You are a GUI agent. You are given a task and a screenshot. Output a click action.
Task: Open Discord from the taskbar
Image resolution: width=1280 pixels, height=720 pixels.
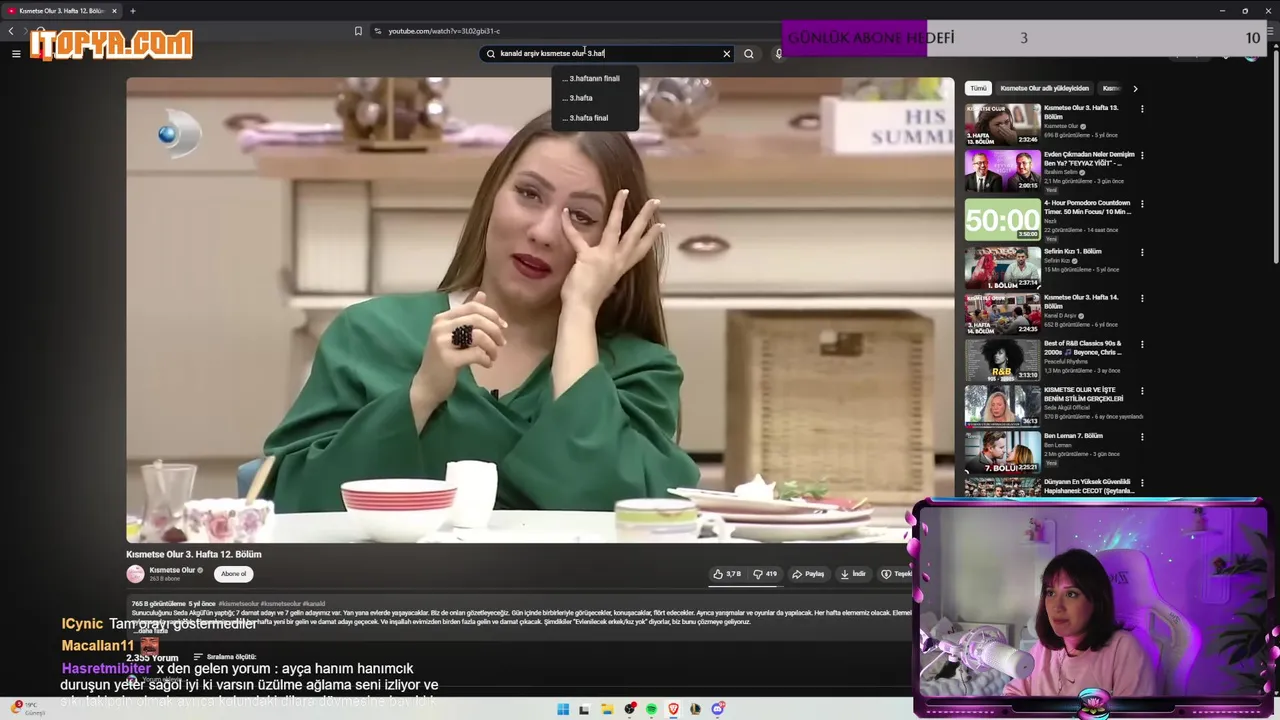[x=717, y=709]
